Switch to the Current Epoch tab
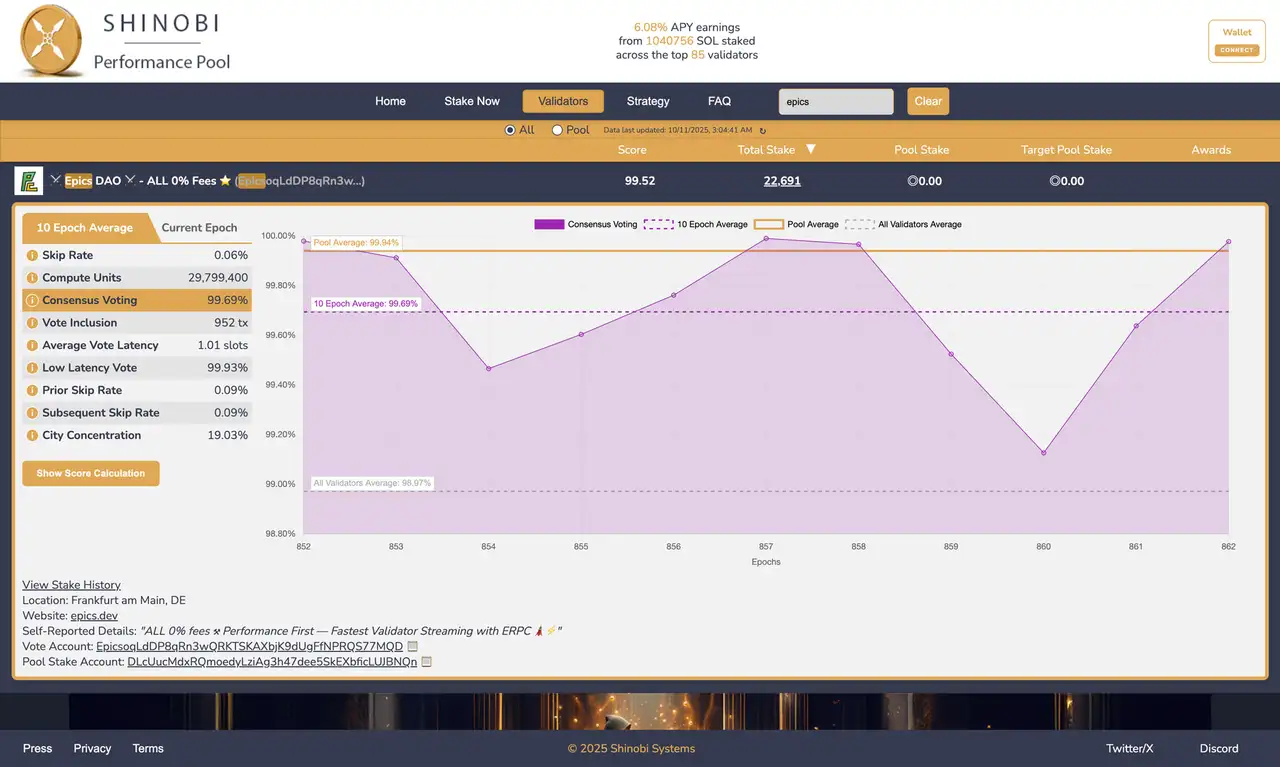Image resolution: width=1280 pixels, height=767 pixels. pyautogui.click(x=199, y=227)
